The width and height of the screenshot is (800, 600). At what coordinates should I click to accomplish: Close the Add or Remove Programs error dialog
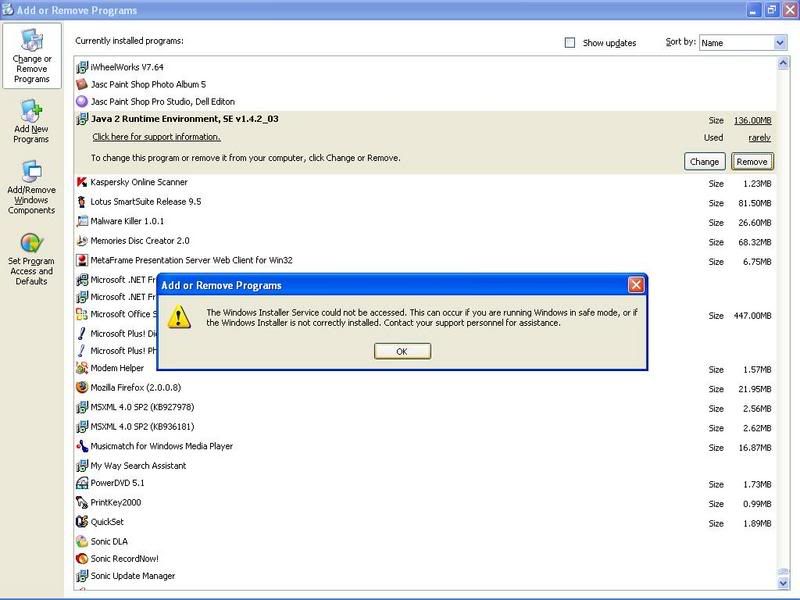click(x=636, y=285)
